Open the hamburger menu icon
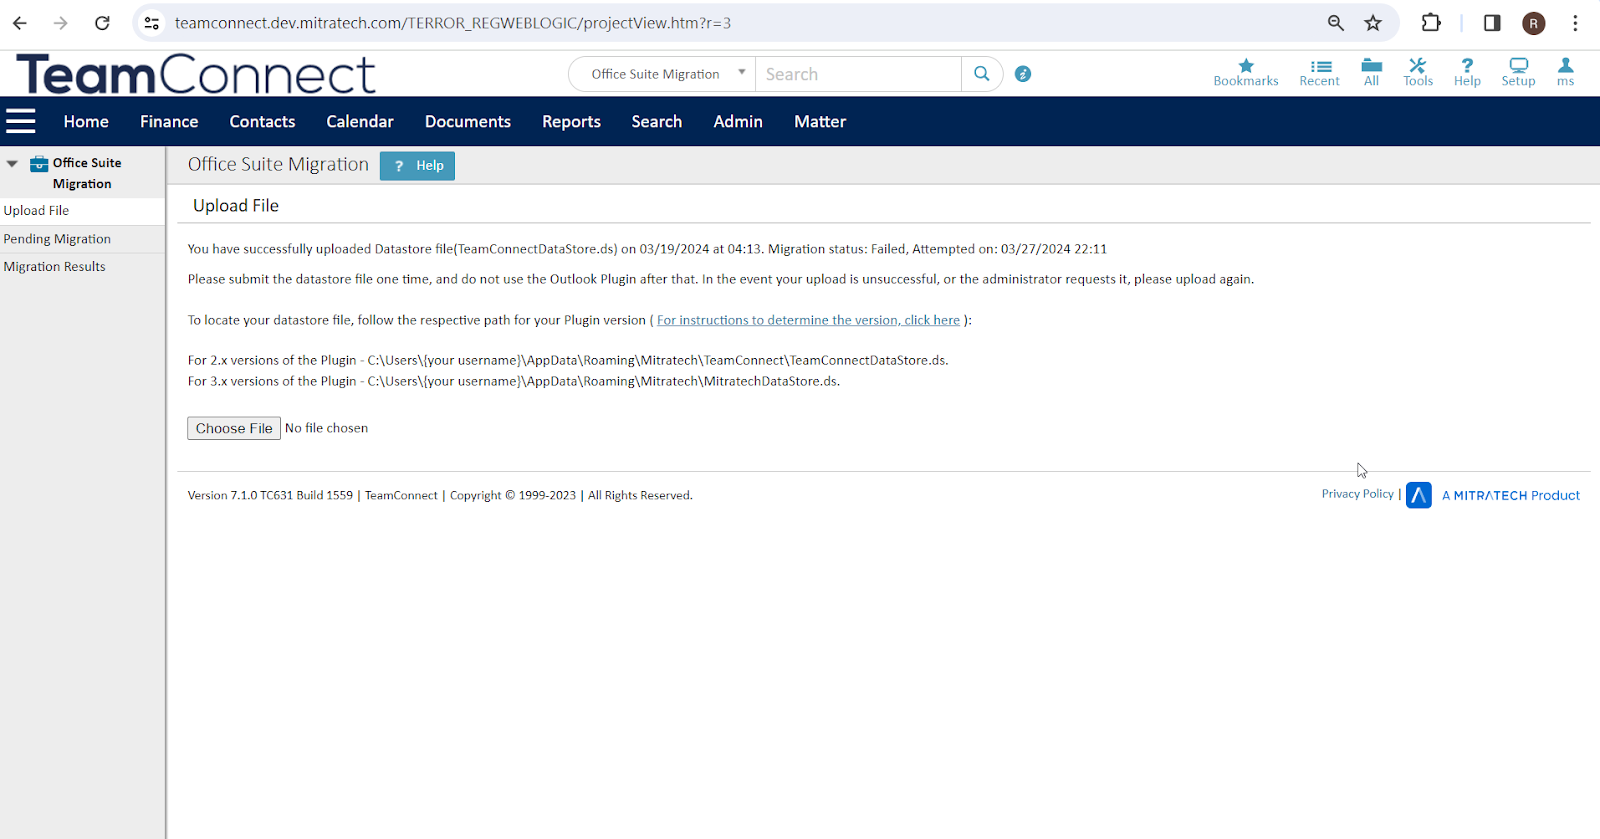Image resolution: width=1600 pixels, height=839 pixels. pyautogui.click(x=21, y=121)
